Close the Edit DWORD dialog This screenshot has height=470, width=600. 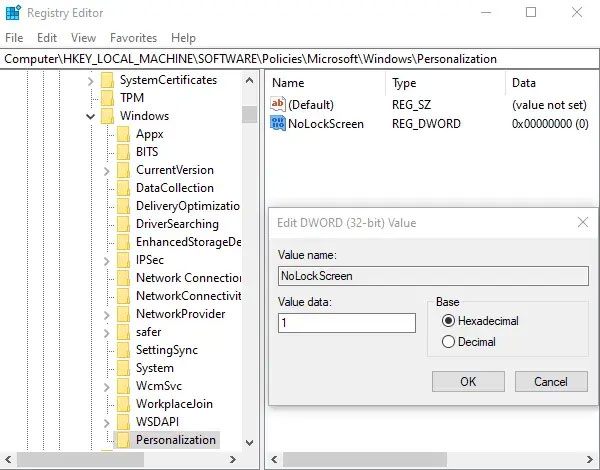[x=583, y=222]
